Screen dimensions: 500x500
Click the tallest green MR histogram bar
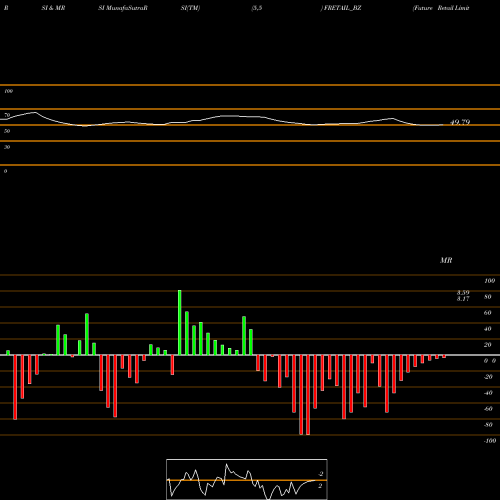coord(180,323)
